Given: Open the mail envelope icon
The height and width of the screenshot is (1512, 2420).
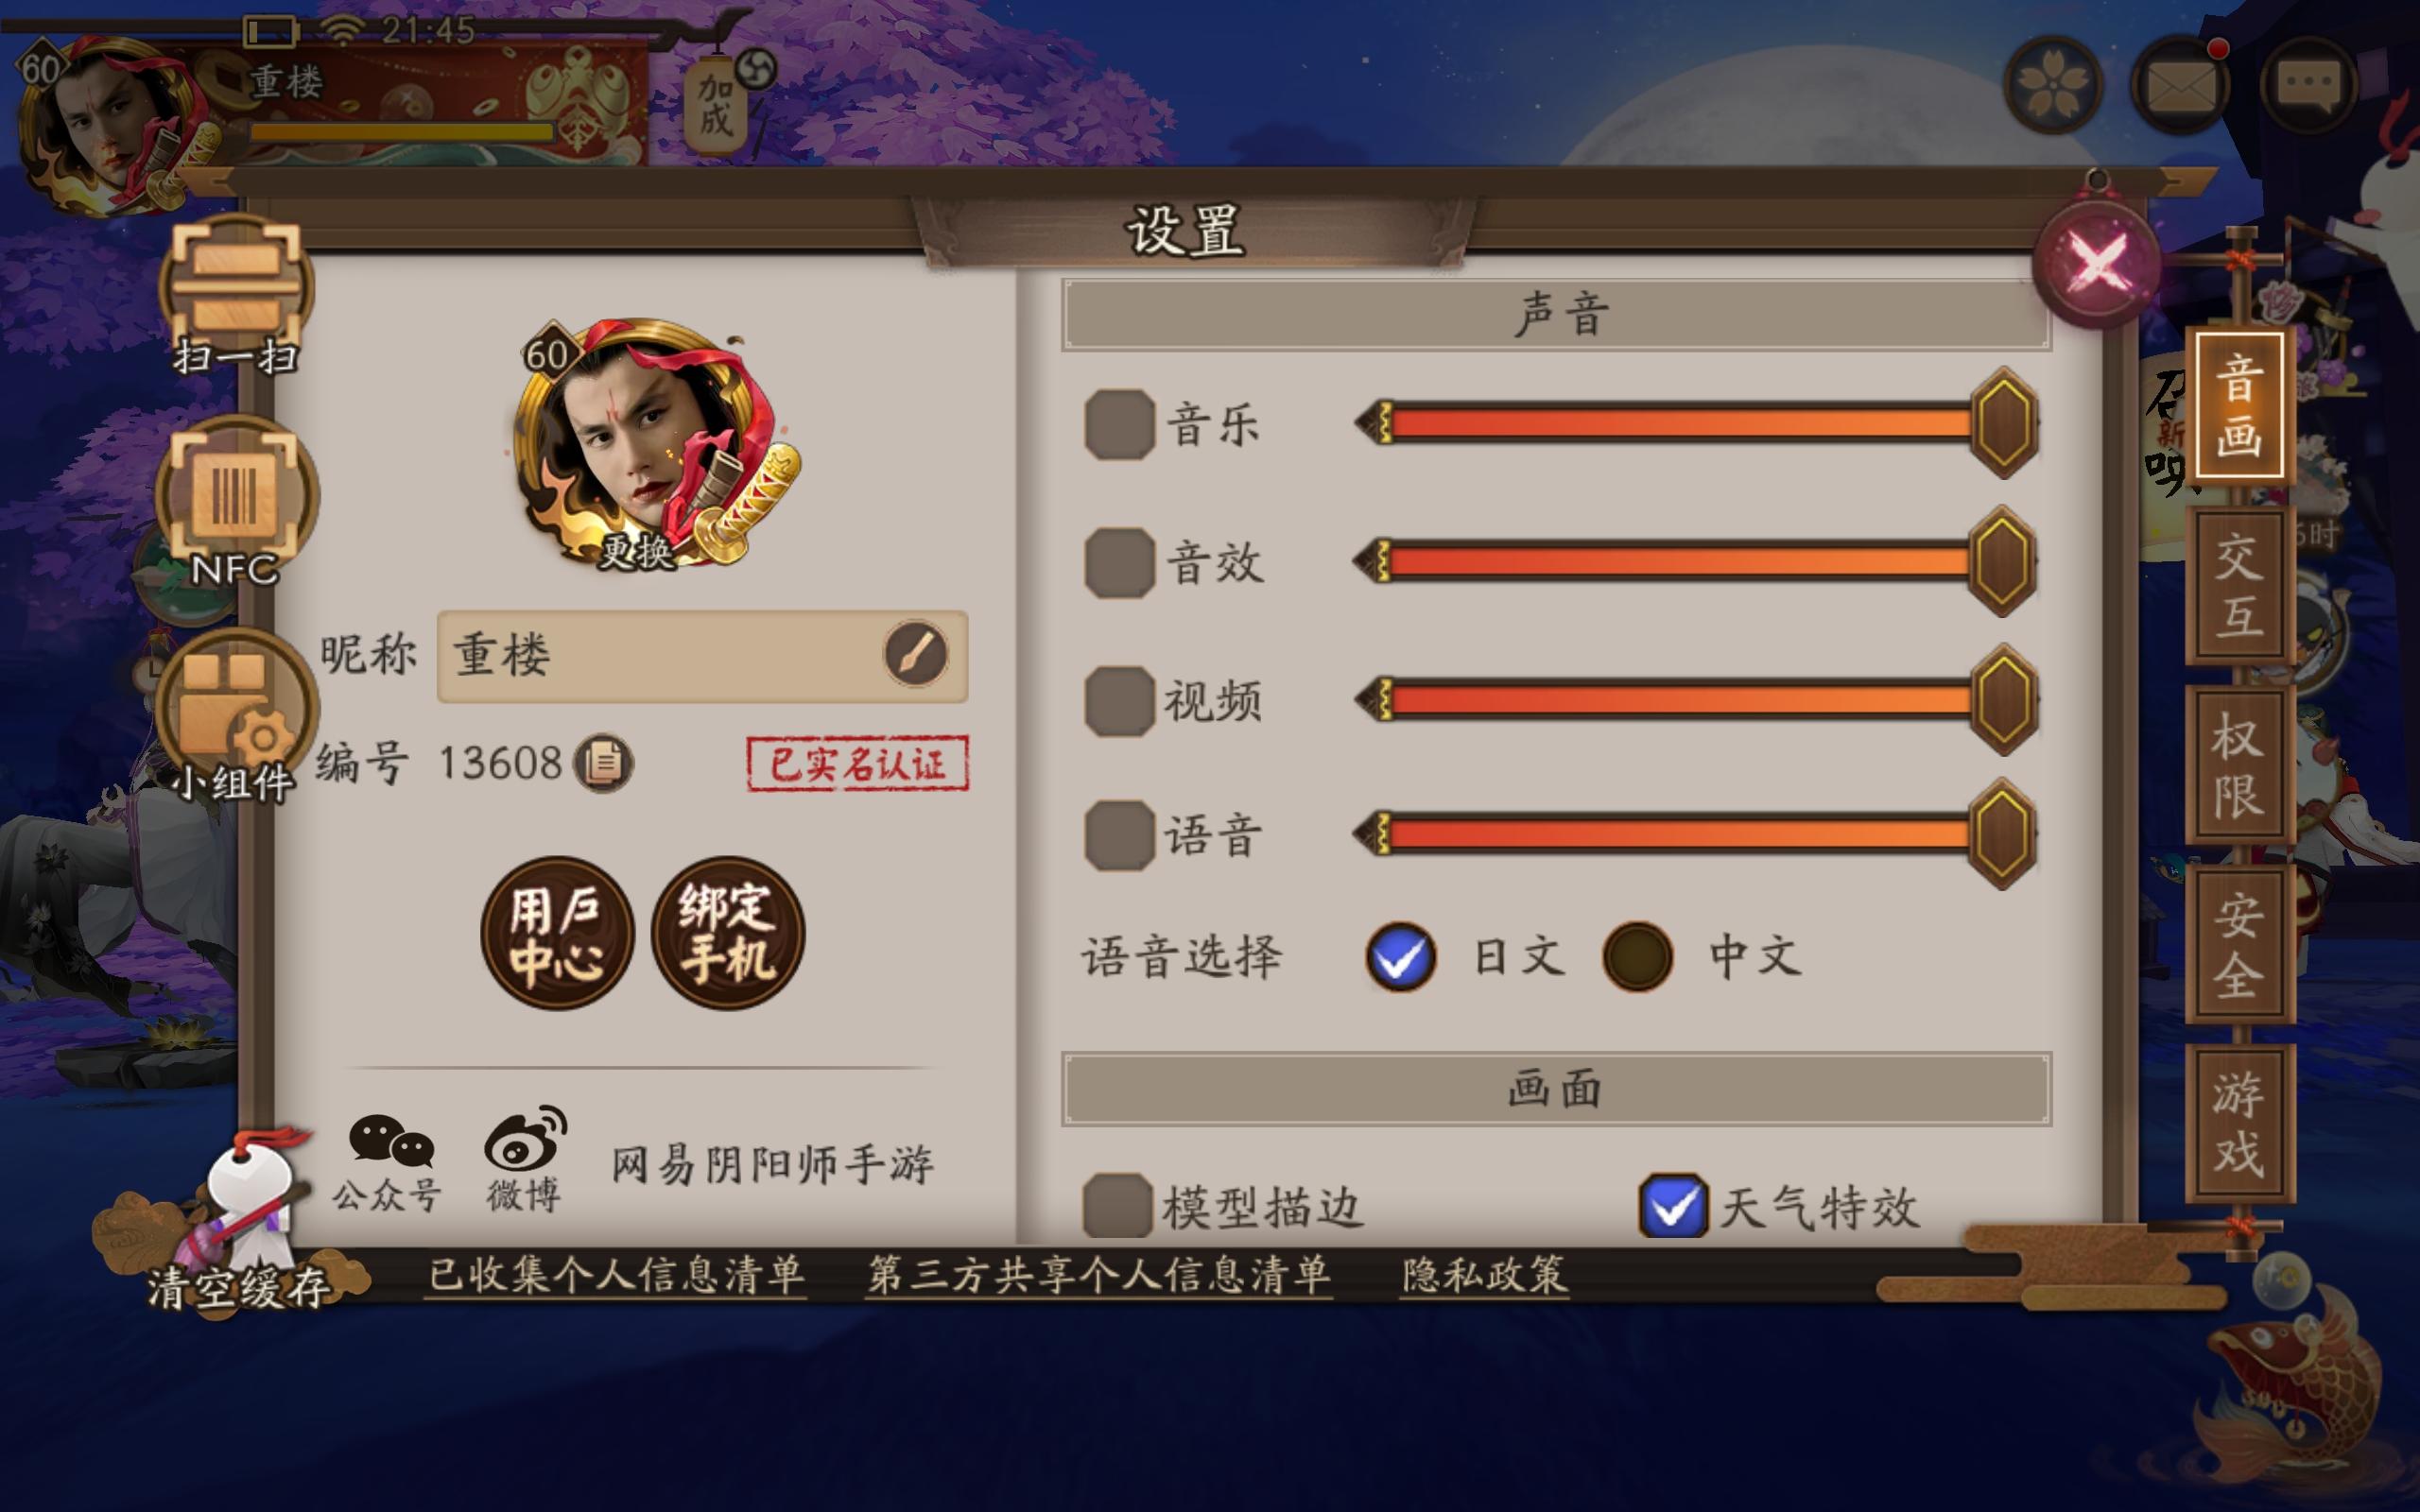Looking at the screenshot, I should [x=2180, y=87].
